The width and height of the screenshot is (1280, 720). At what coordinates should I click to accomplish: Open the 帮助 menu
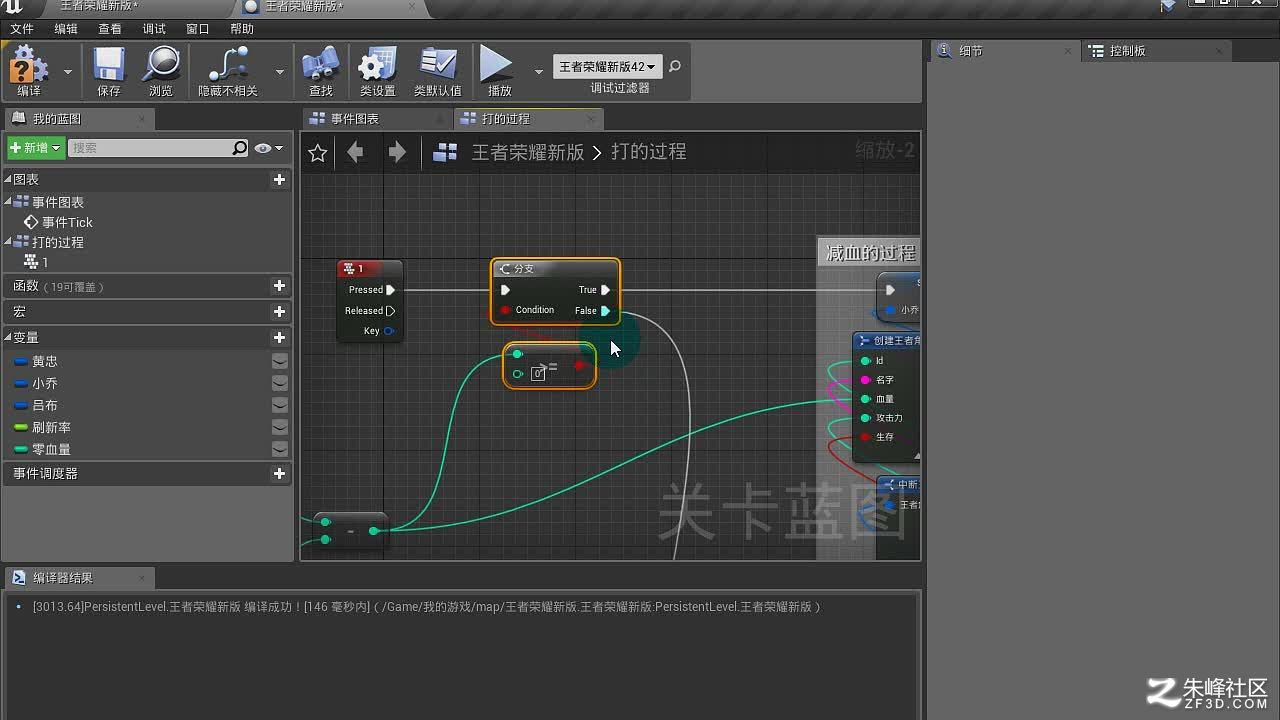241,29
